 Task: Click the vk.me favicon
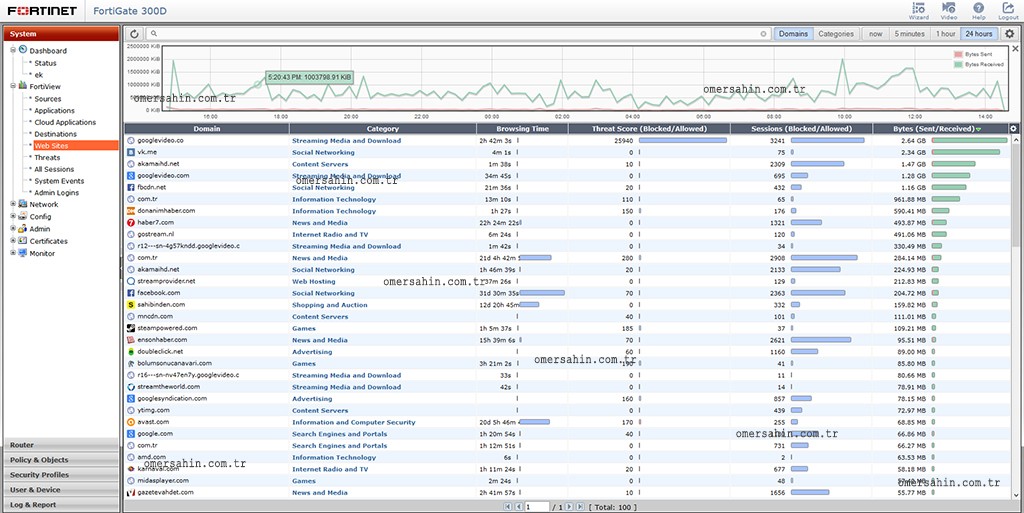coord(131,152)
